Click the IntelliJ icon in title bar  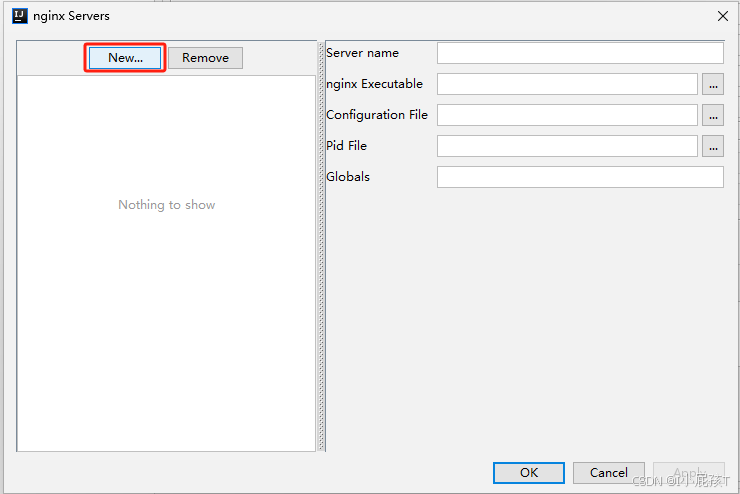click(x=19, y=16)
